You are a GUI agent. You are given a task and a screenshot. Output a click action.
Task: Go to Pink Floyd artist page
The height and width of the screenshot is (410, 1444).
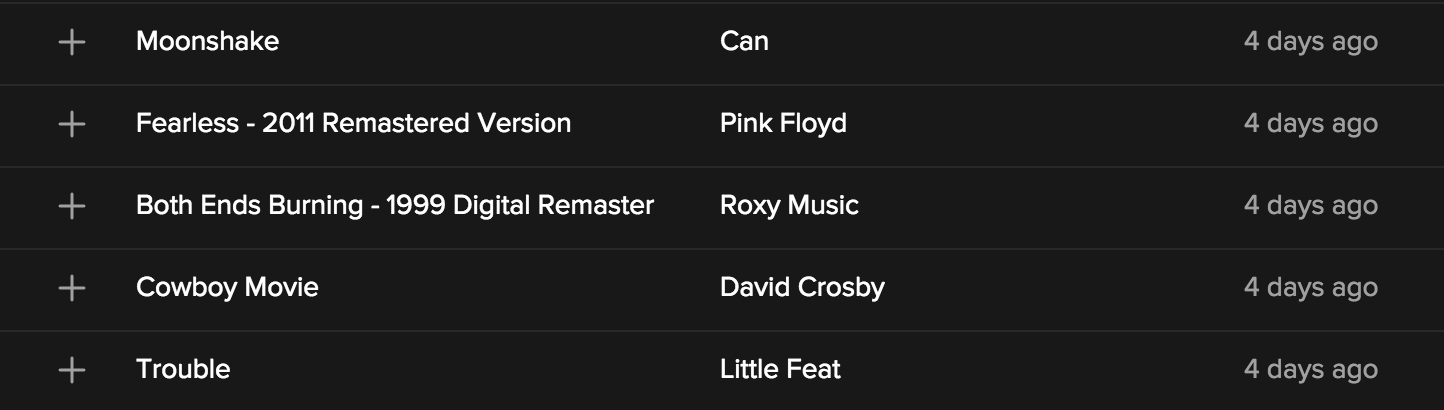point(783,124)
